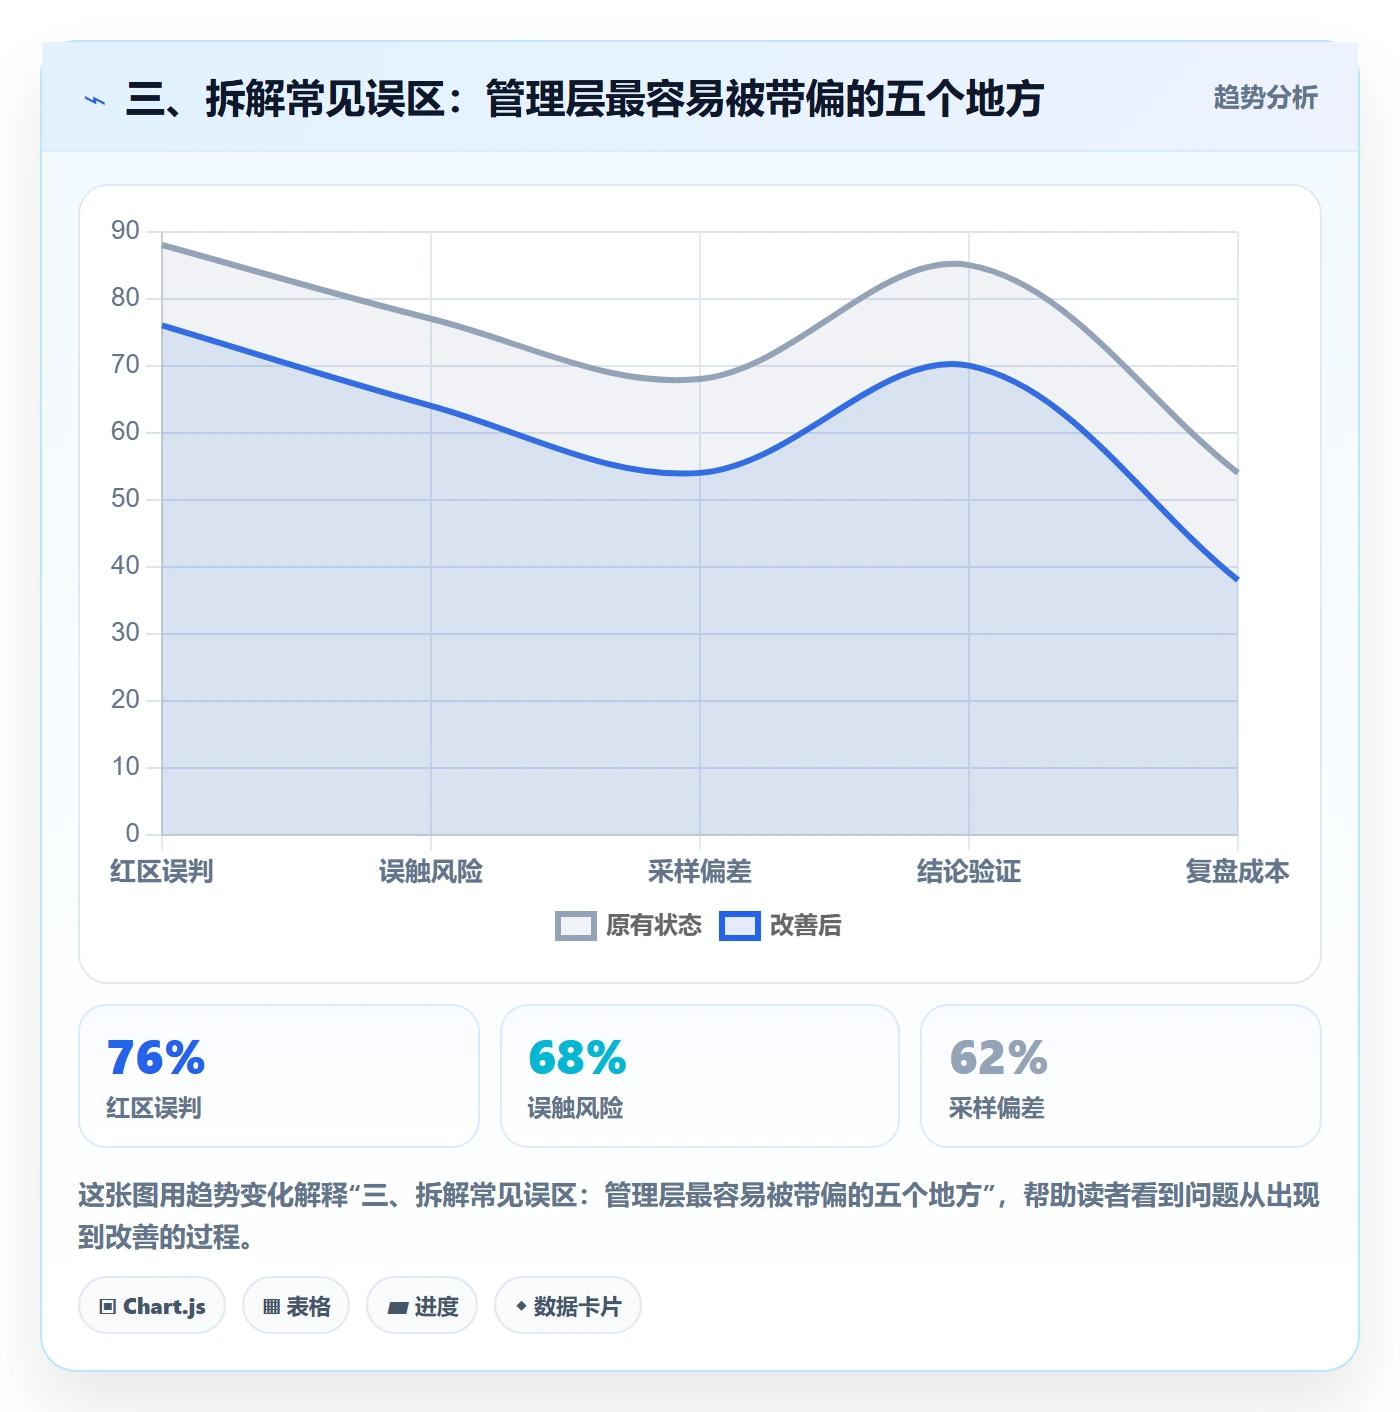Select the 表格 tag chip

pyautogui.click(x=296, y=1306)
